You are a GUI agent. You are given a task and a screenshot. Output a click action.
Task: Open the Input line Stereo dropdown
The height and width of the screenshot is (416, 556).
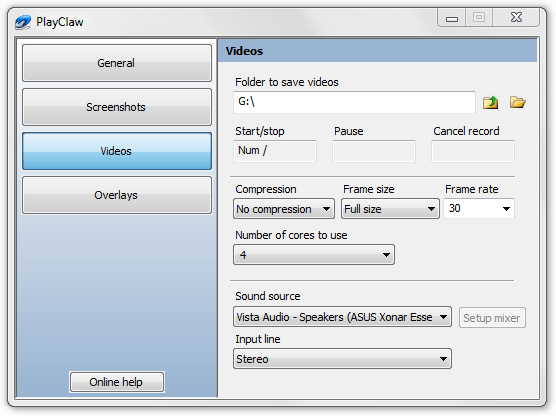pyautogui.click(x=342, y=359)
